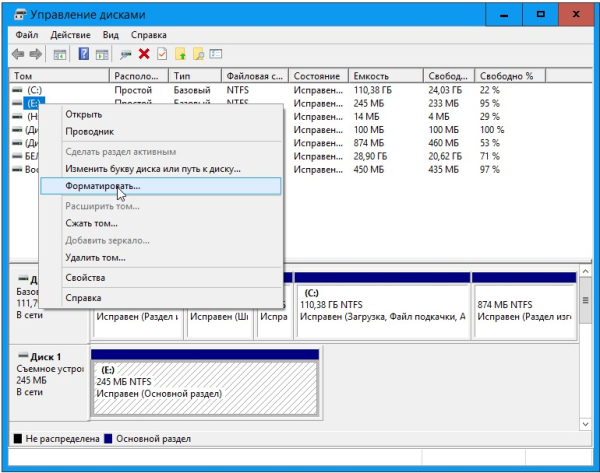Image resolution: width=600 pixels, height=473 pixels.
Task: Click the list view settings toolbar icon
Action: [x=216, y=54]
